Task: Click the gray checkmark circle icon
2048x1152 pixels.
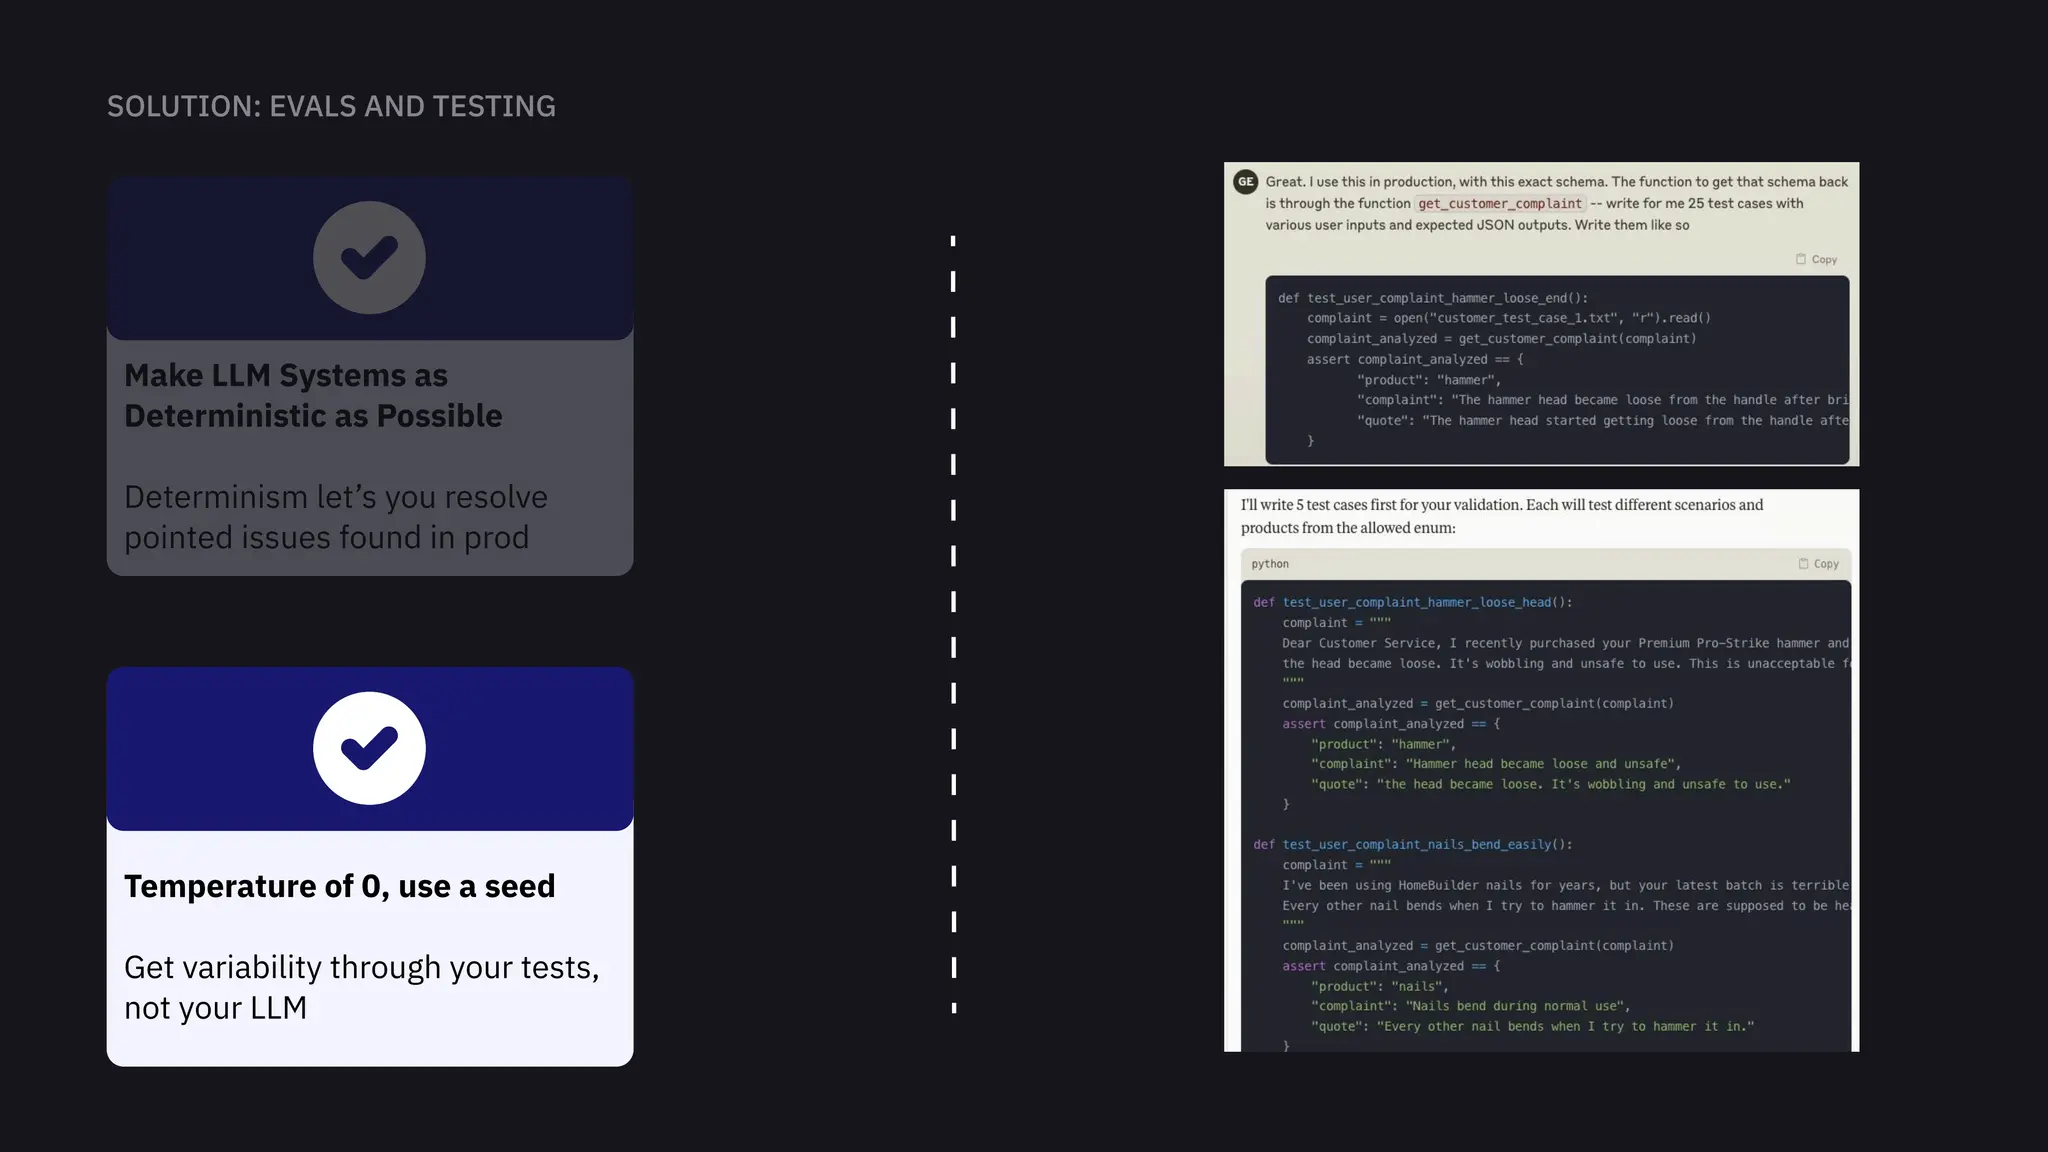Action: click(369, 258)
